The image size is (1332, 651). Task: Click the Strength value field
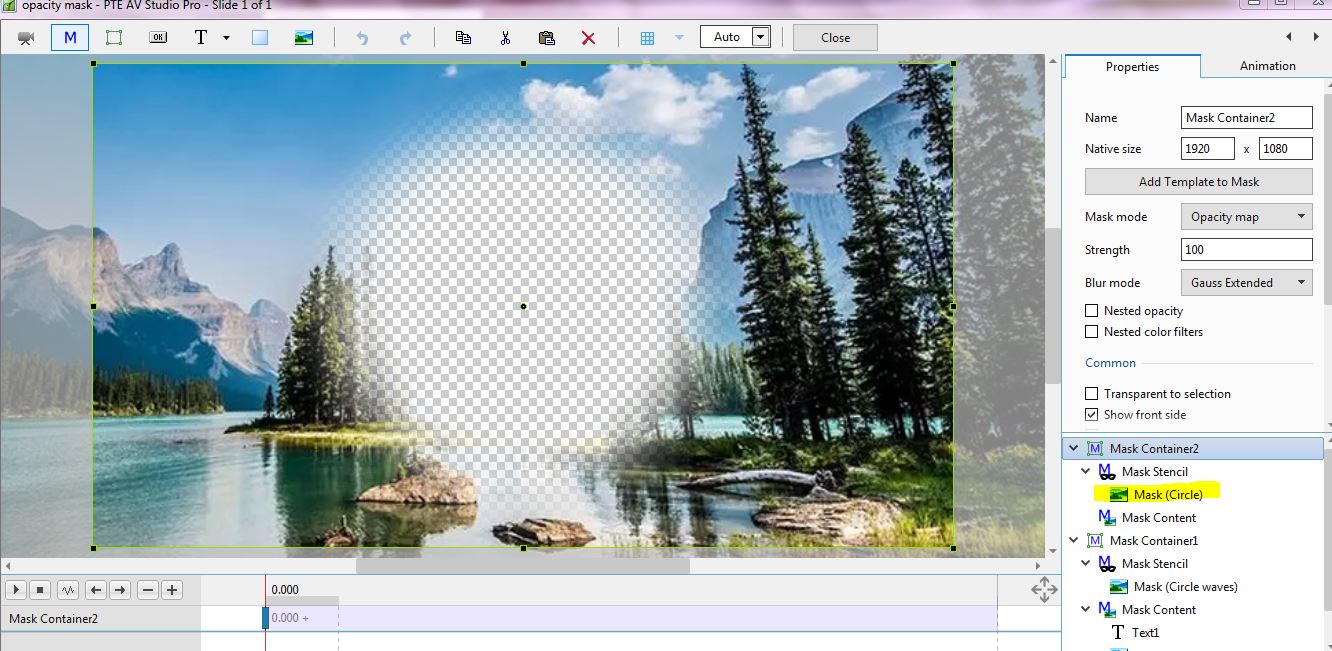coord(1246,250)
